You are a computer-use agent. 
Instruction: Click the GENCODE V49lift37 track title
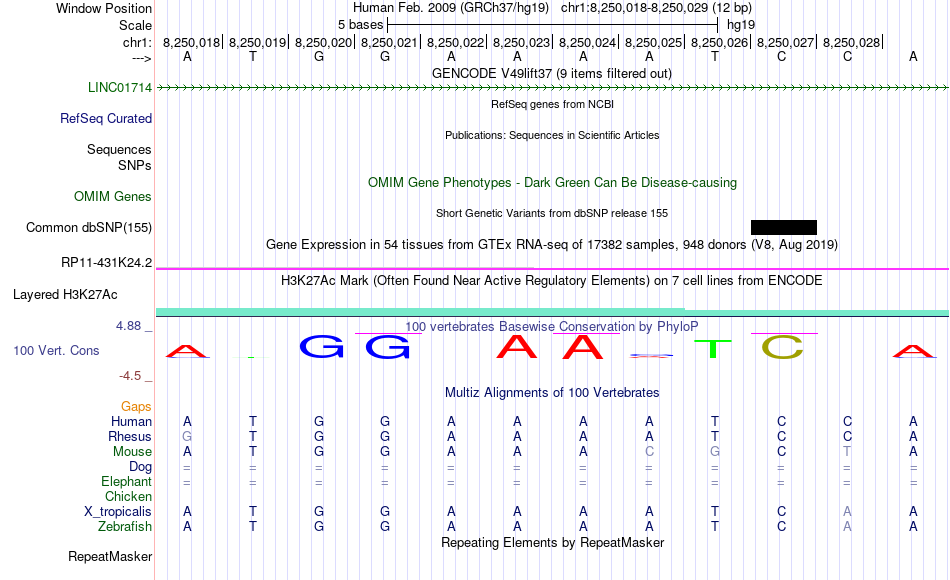pos(552,73)
